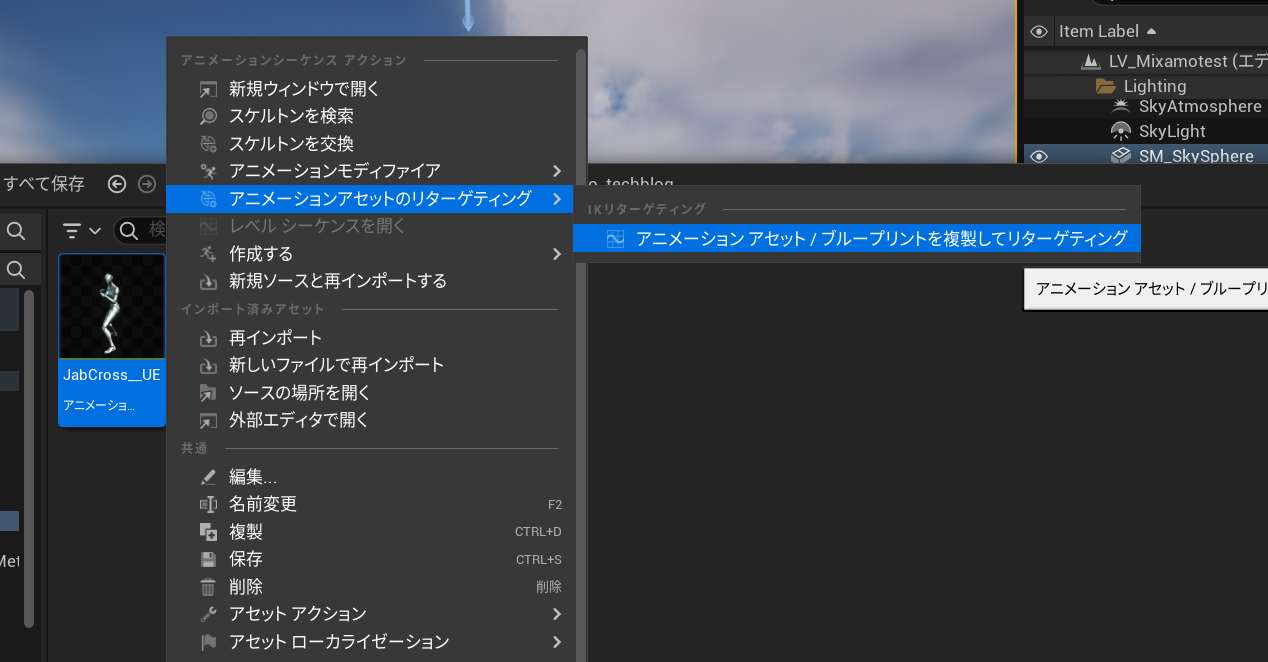
Task: Toggle the Item Label header eye icon
Action: (1039, 31)
